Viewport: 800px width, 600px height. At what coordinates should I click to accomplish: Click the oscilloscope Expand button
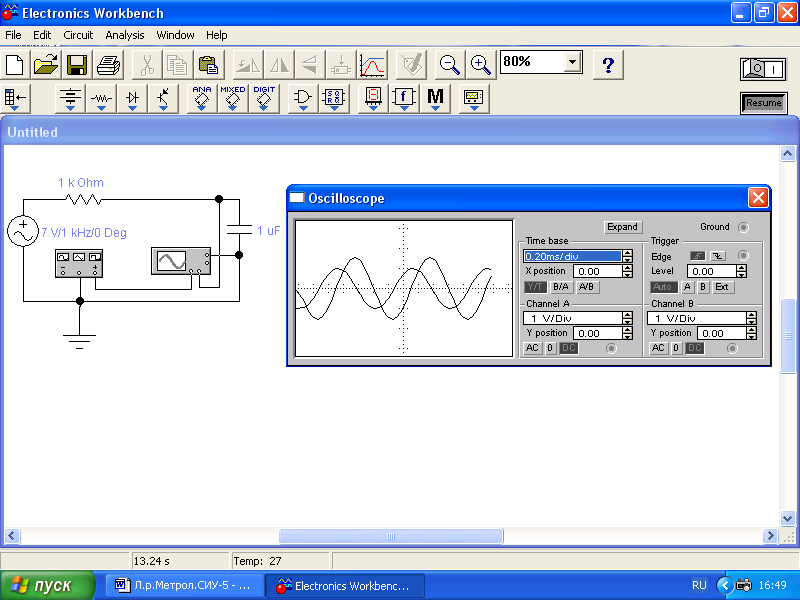622,227
